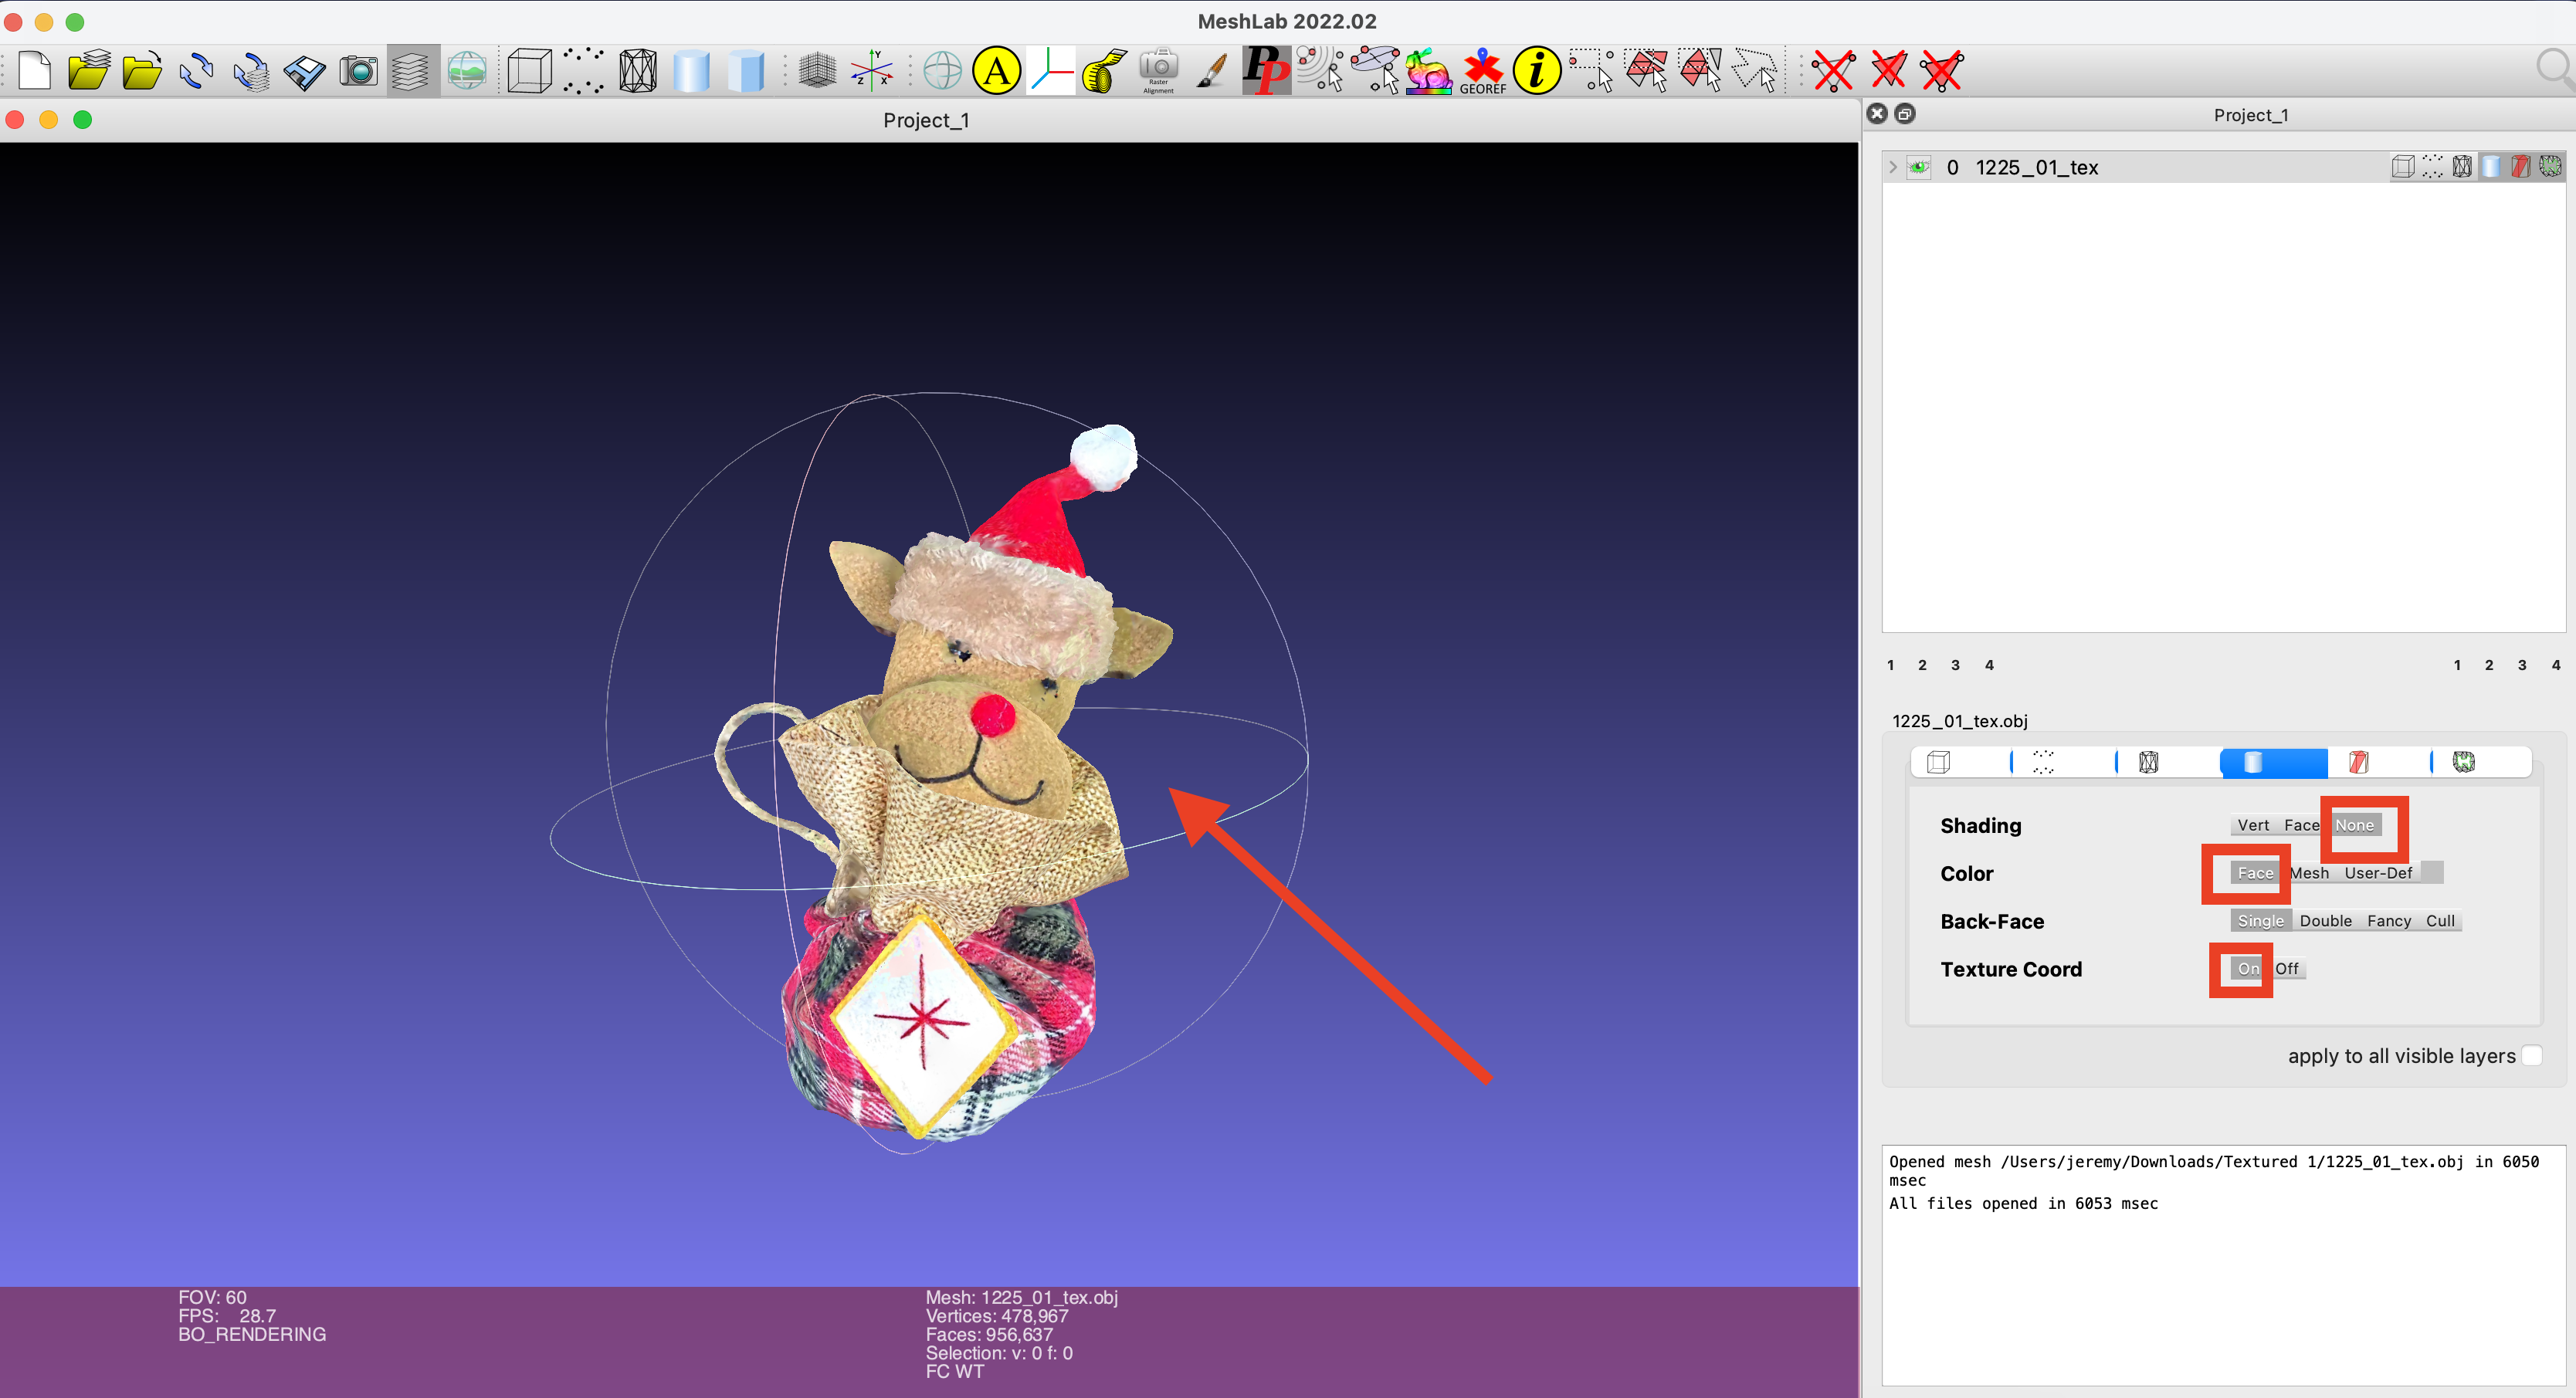Set Color mode to User-Def
The width and height of the screenshot is (2576, 1398).
pyautogui.click(x=2381, y=872)
